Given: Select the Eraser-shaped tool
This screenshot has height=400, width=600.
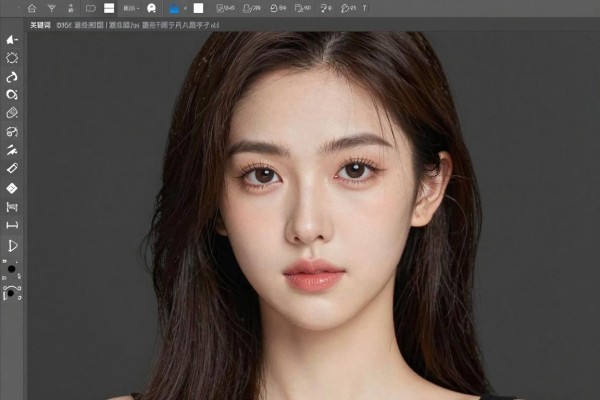Looking at the screenshot, I should point(12,113).
